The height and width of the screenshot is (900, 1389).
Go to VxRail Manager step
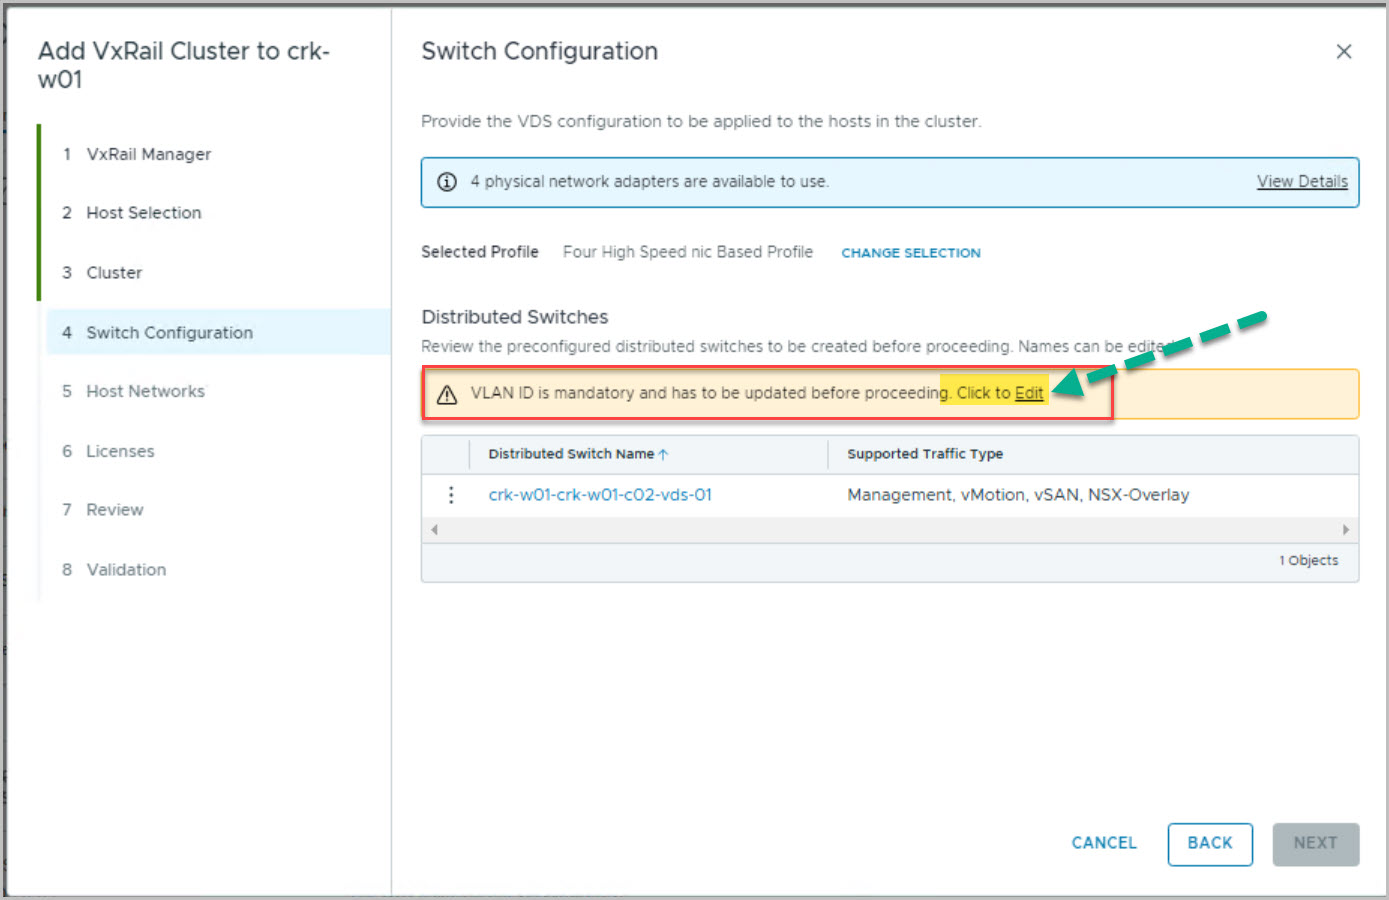click(x=148, y=154)
